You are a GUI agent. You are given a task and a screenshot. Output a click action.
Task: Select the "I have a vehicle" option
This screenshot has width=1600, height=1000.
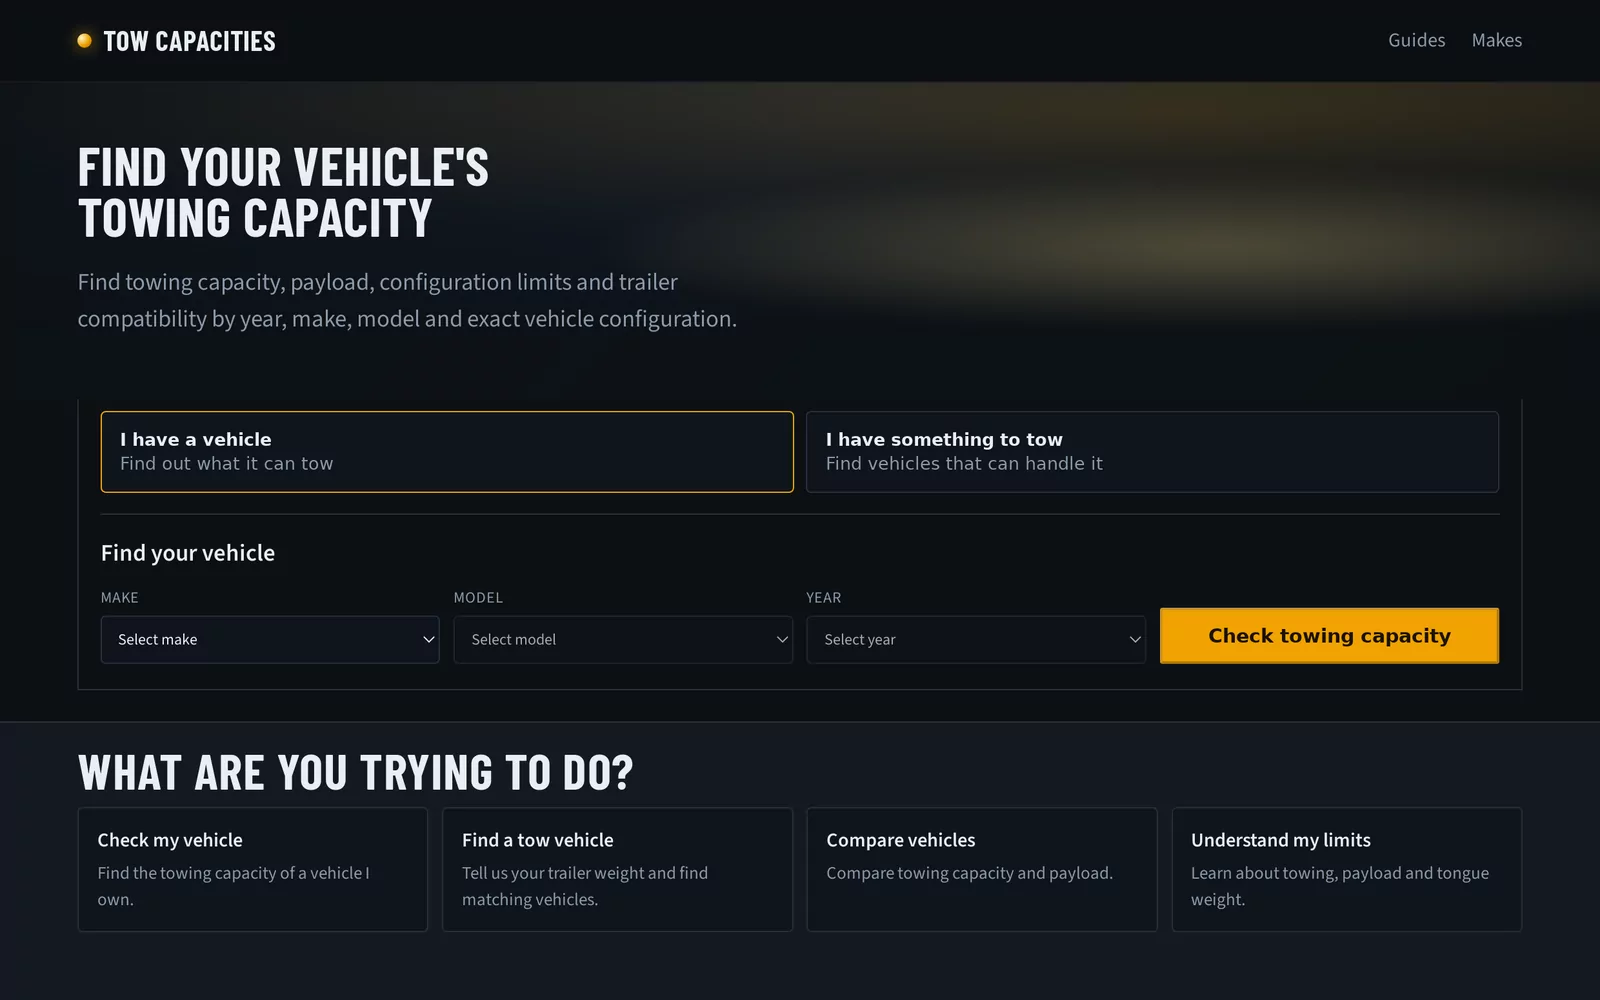pyautogui.click(x=447, y=452)
